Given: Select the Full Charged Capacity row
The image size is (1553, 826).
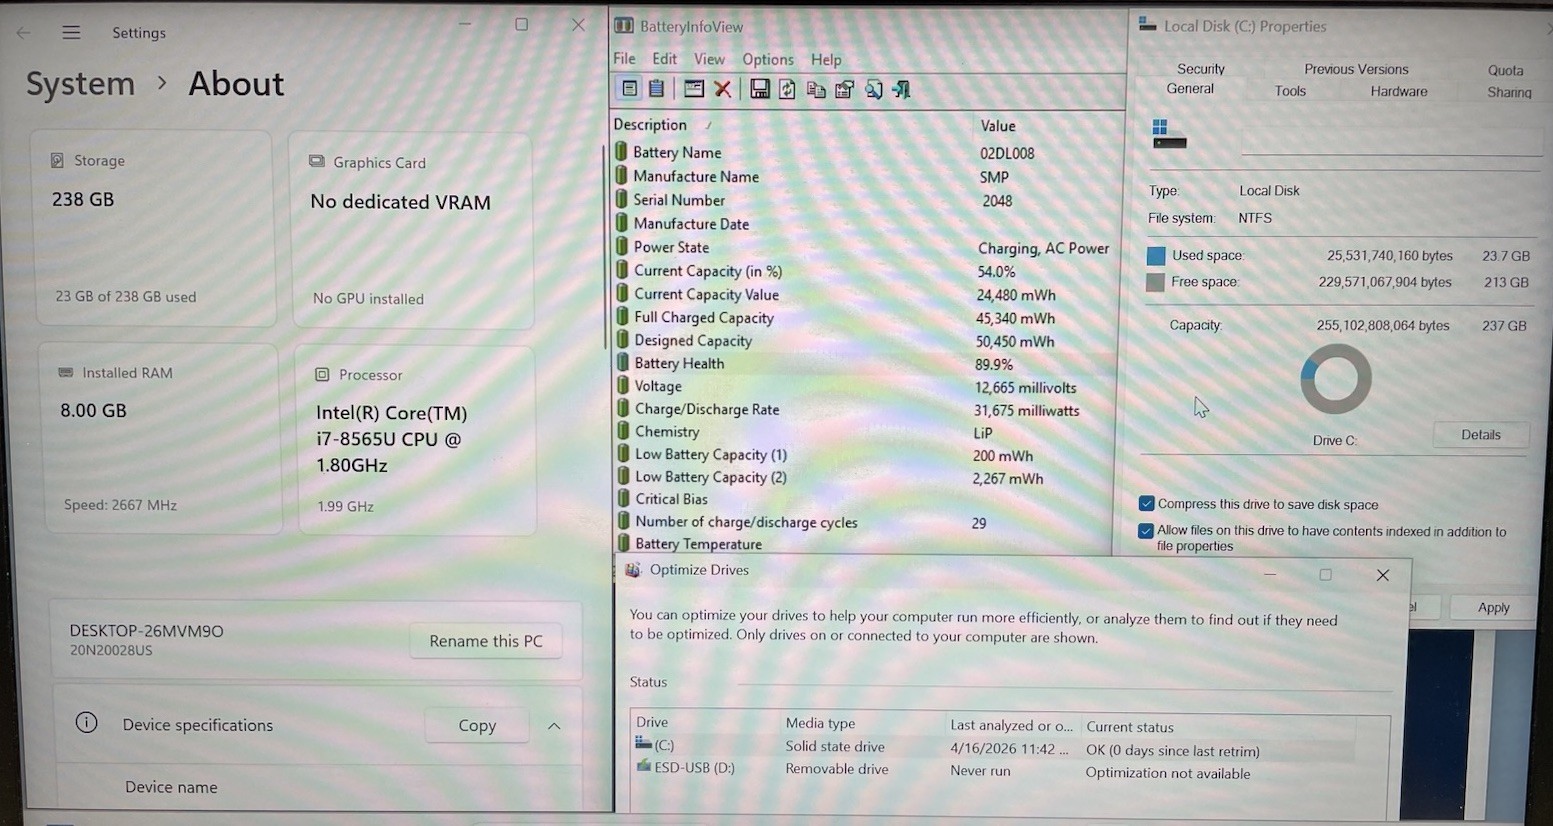Looking at the screenshot, I should point(865,318).
